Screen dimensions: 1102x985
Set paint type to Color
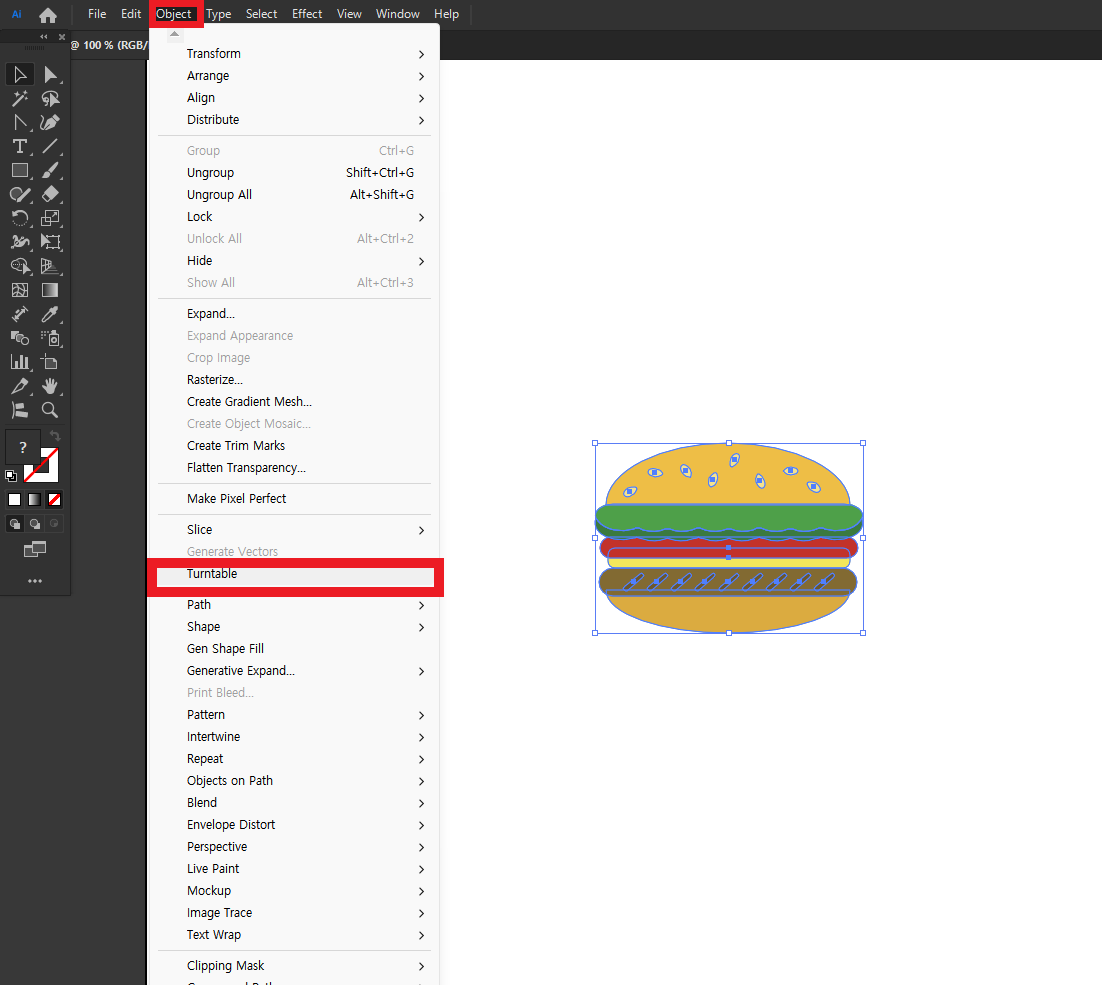point(14,500)
